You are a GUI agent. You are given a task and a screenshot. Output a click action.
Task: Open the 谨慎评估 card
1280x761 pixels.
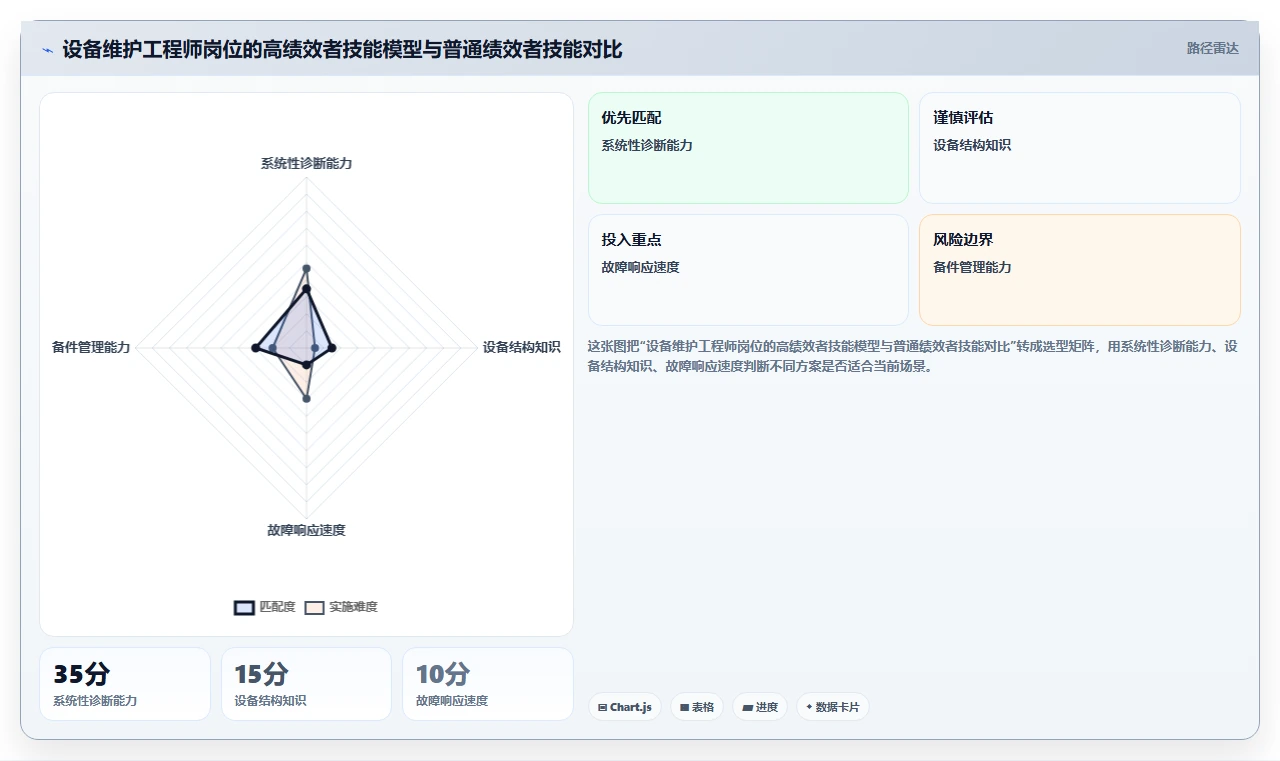click(1080, 148)
